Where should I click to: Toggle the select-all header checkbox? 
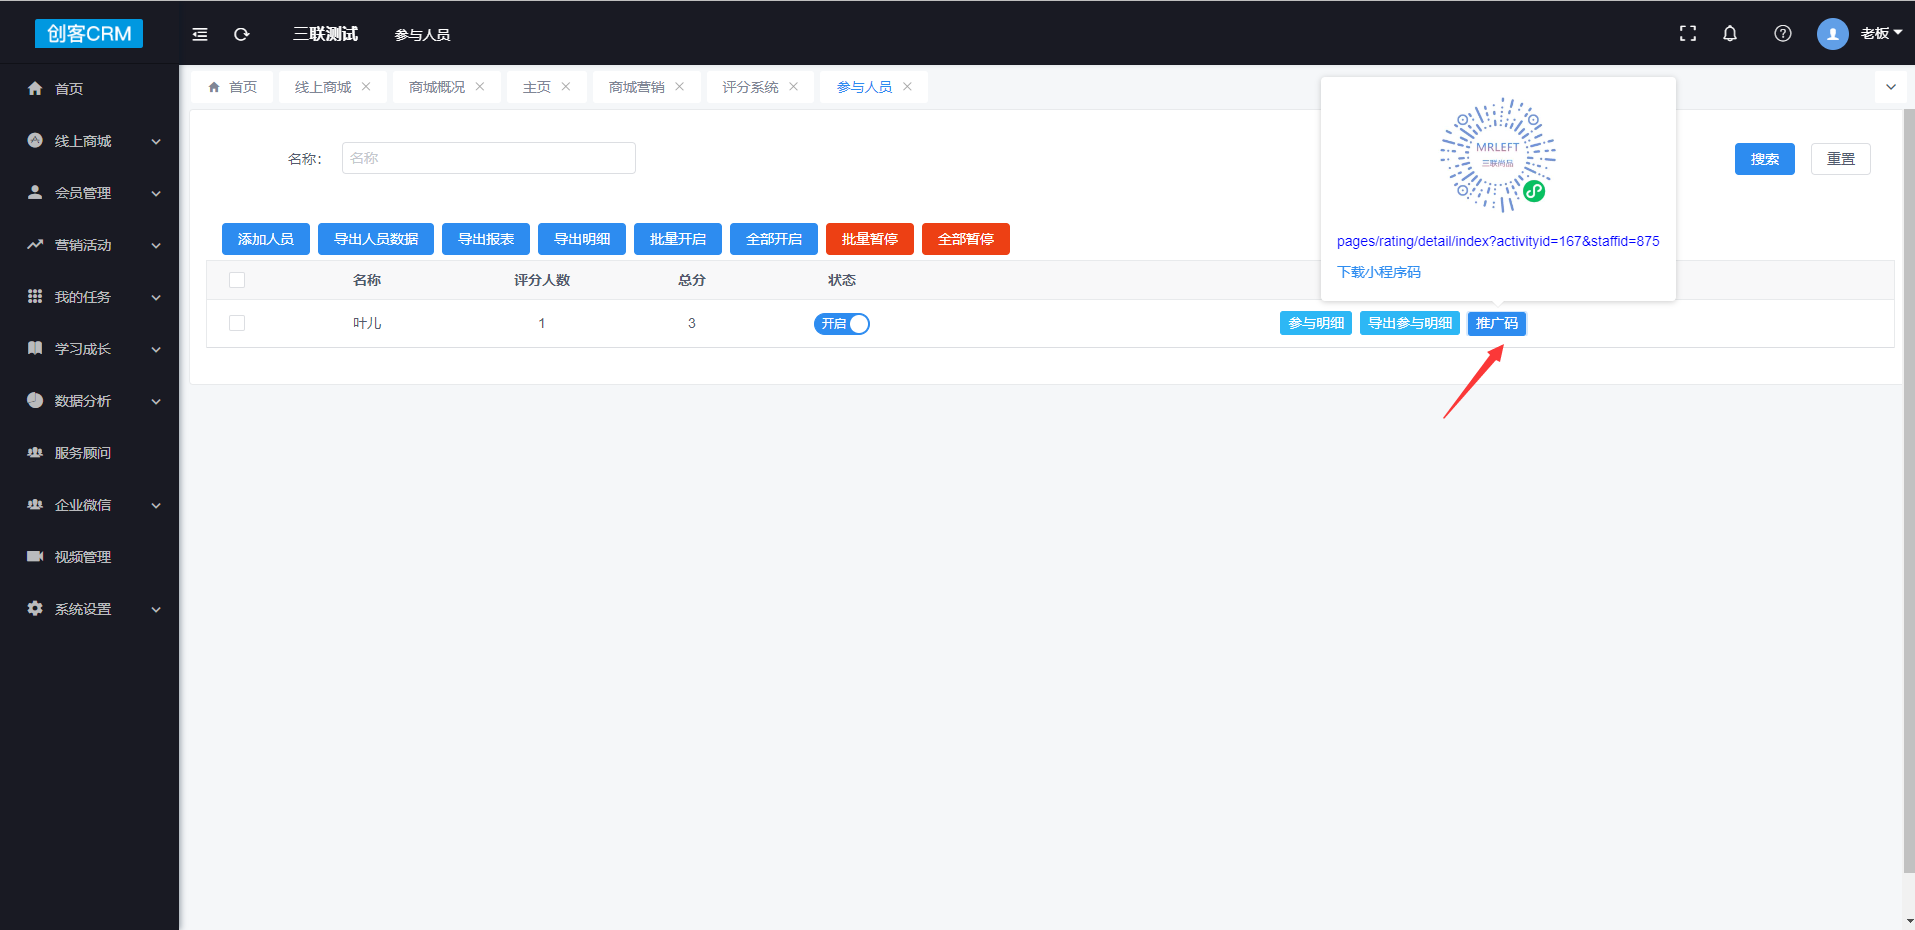tap(237, 280)
